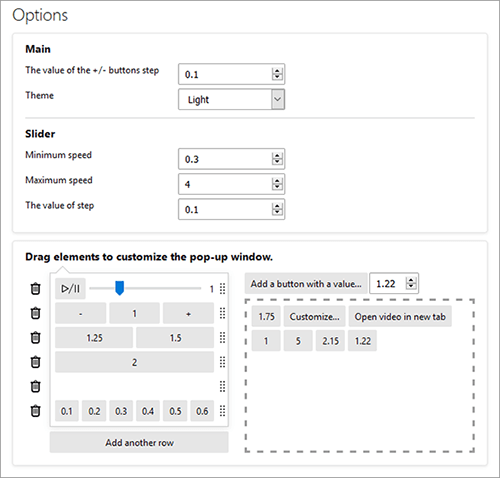This screenshot has width=500, height=478.
Task: Adjust the 1.22 new button value stepper
Action: click(x=411, y=283)
